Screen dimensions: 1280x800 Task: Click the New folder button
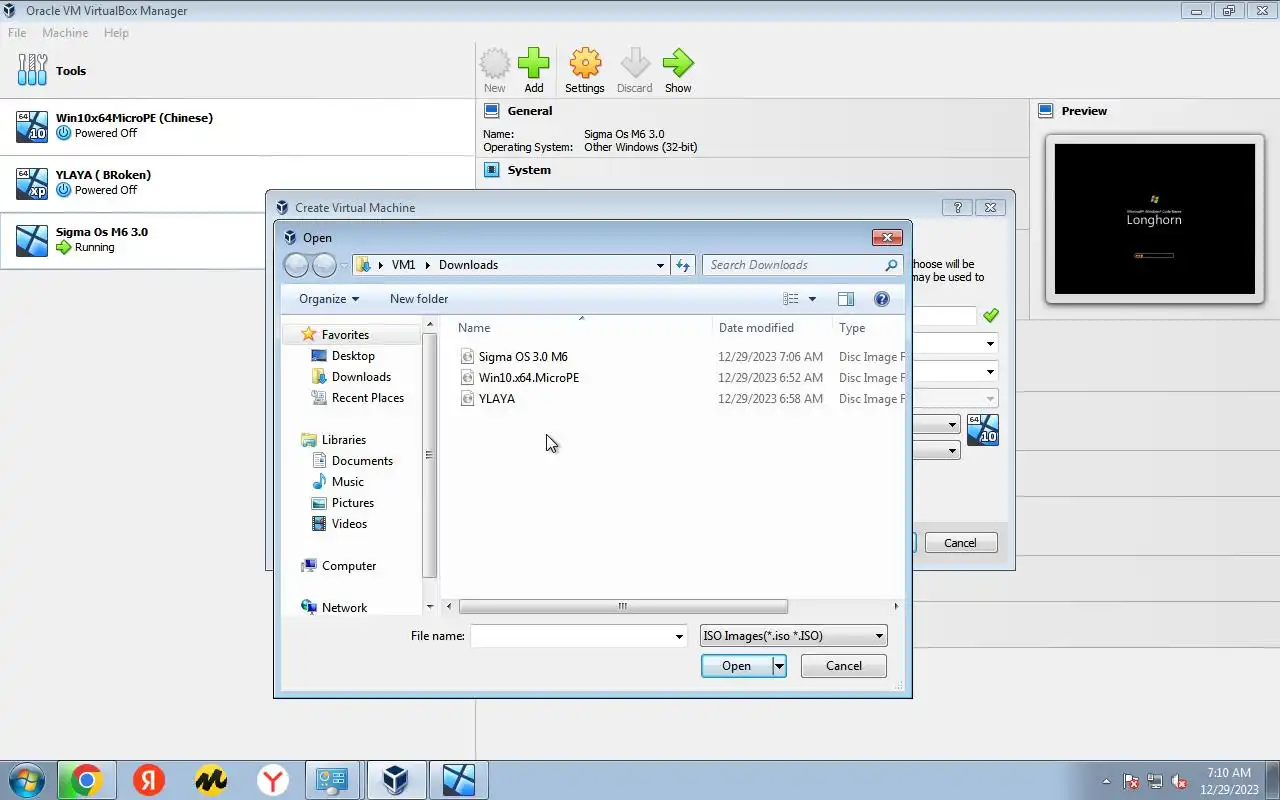pyautogui.click(x=419, y=299)
